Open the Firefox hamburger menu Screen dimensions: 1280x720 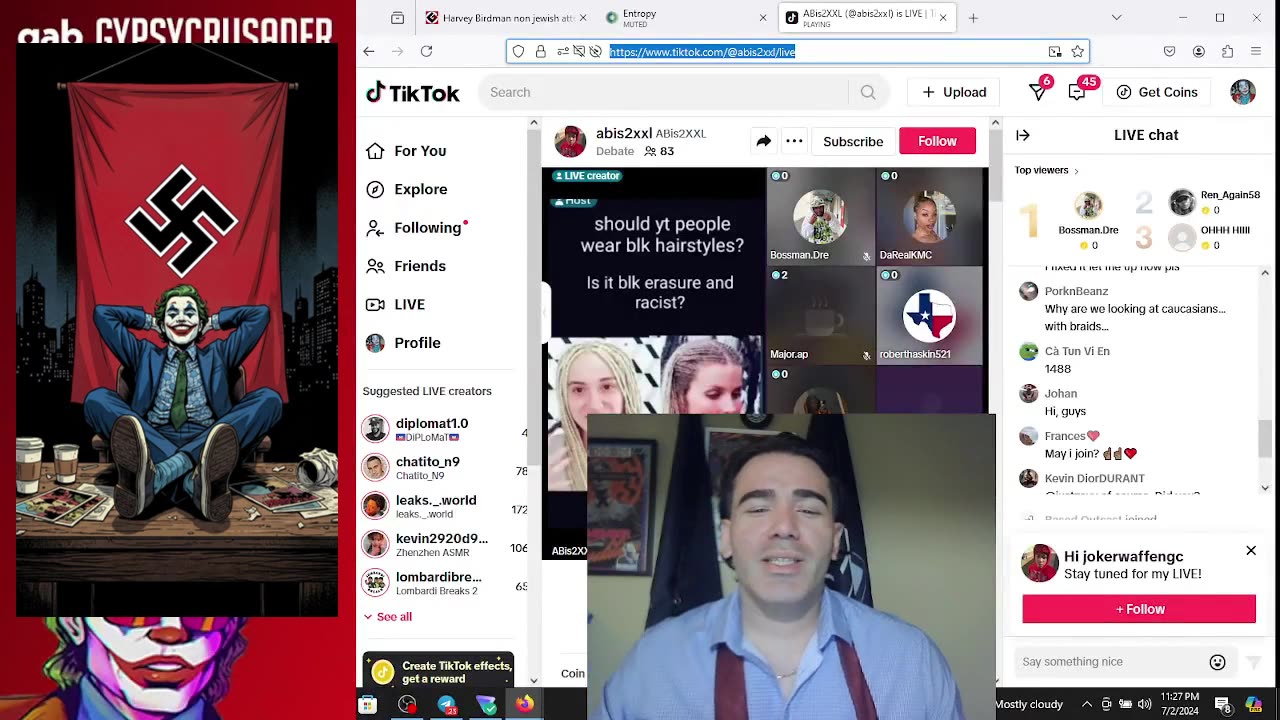tap(1256, 52)
